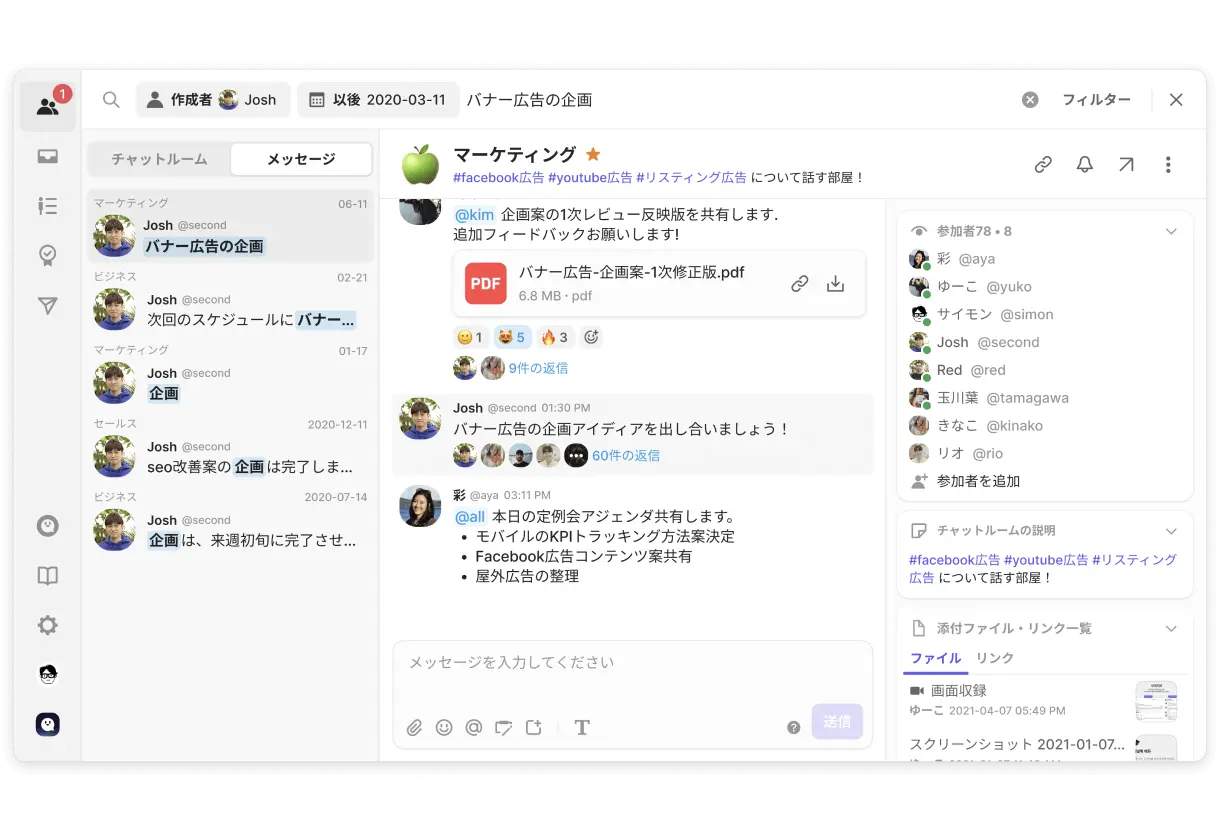The height and width of the screenshot is (840, 1220).
Task: Click the フィルター button in search bar
Action: (1096, 100)
